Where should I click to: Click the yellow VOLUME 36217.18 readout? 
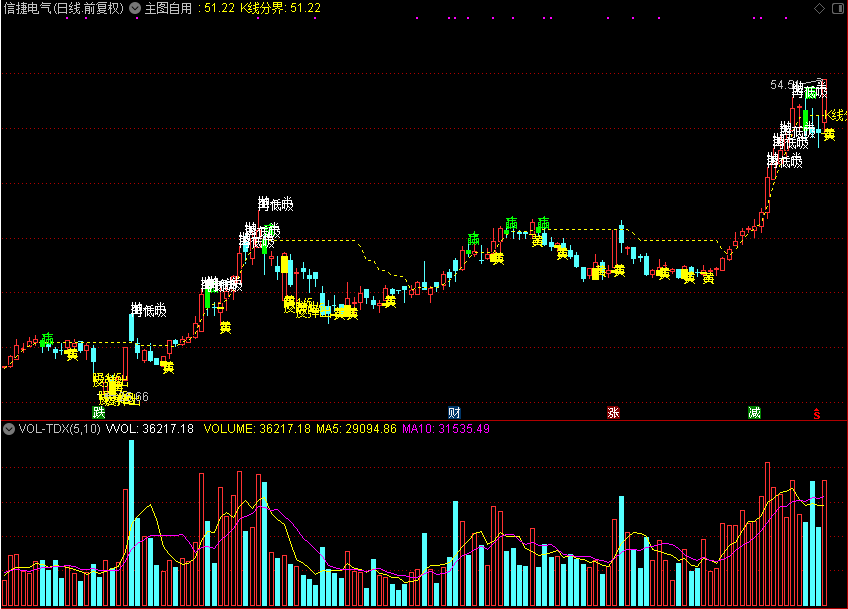[x=257, y=429]
